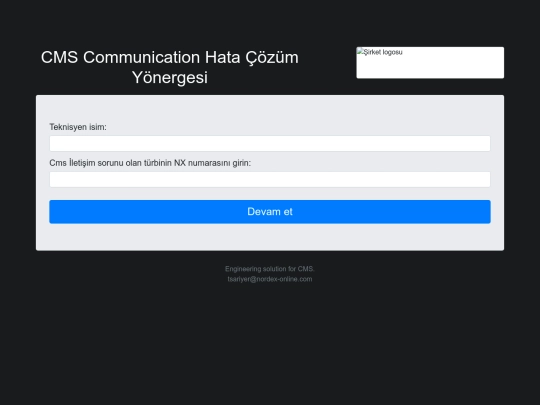Click the Şirket logosu image placeholder

point(430,63)
